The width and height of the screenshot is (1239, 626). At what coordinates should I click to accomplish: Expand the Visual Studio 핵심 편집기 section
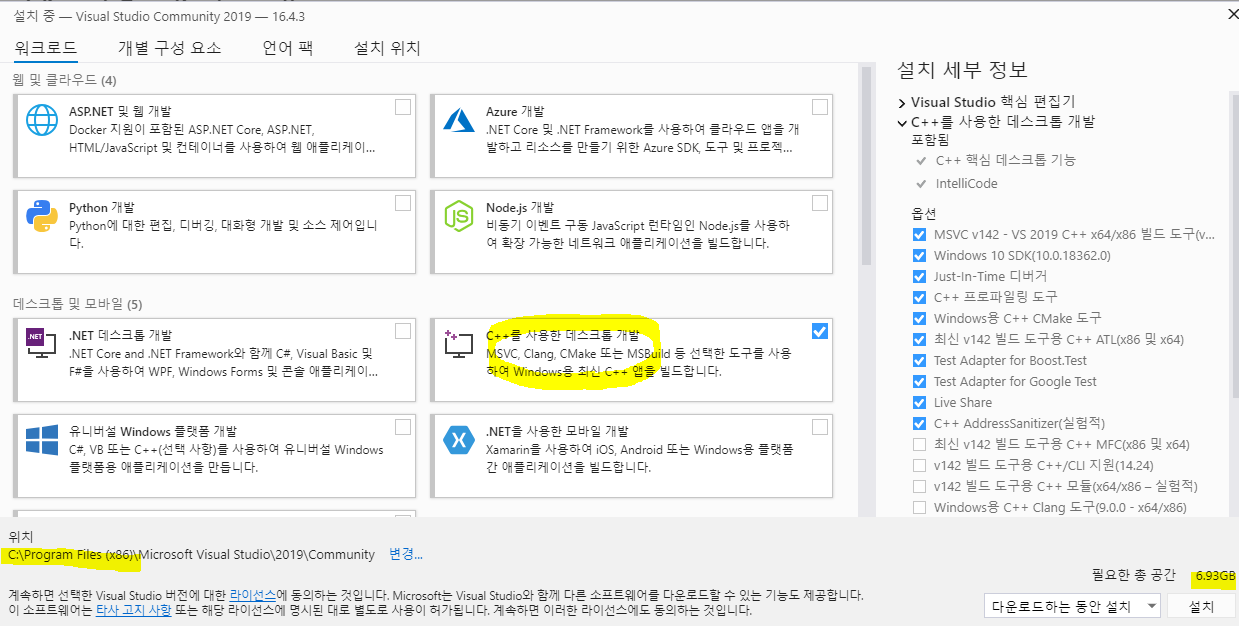point(902,102)
